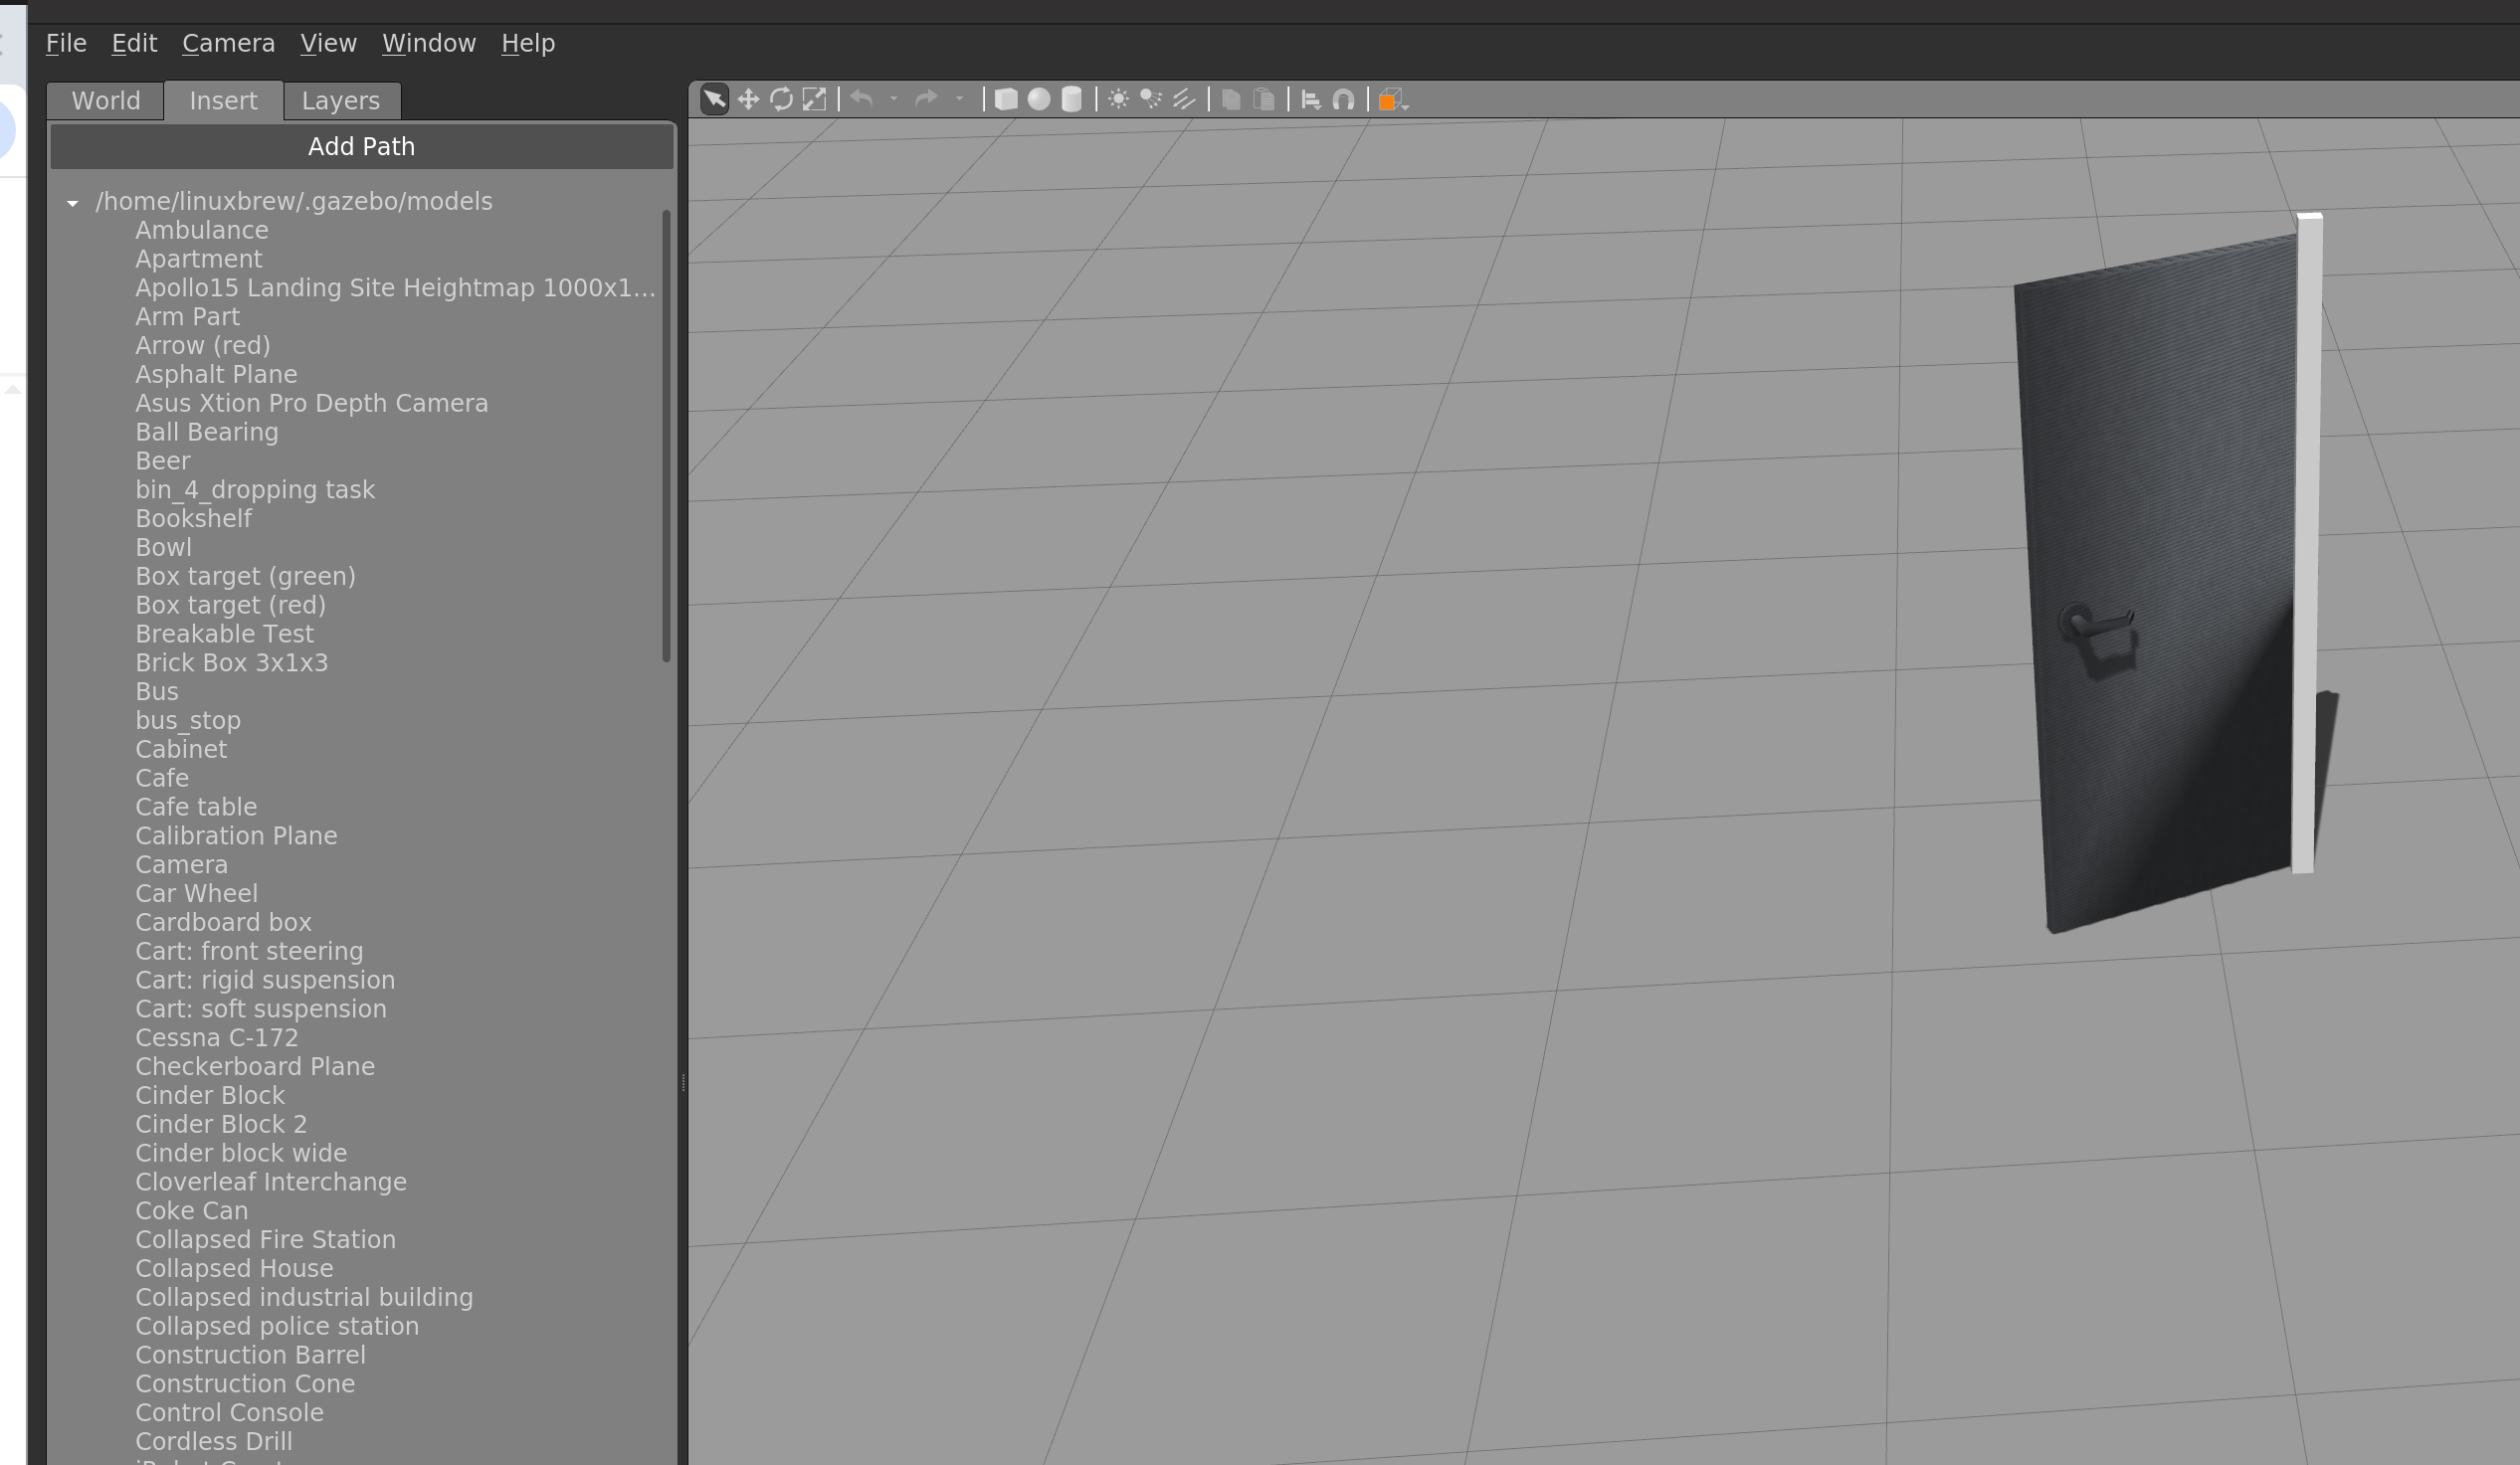Viewport: 2520px width, 1465px height.
Task: Click the Copy icon in toolbar
Action: click(x=1232, y=99)
